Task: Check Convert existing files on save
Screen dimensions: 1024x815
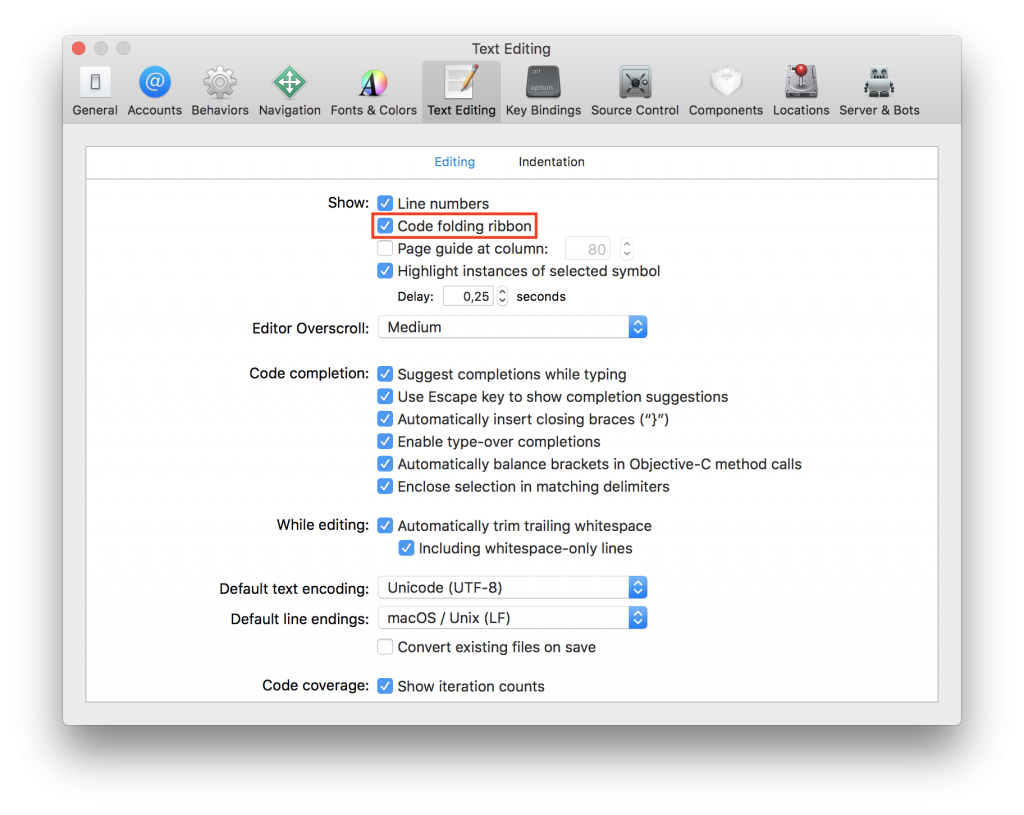Action: coord(385,647)
